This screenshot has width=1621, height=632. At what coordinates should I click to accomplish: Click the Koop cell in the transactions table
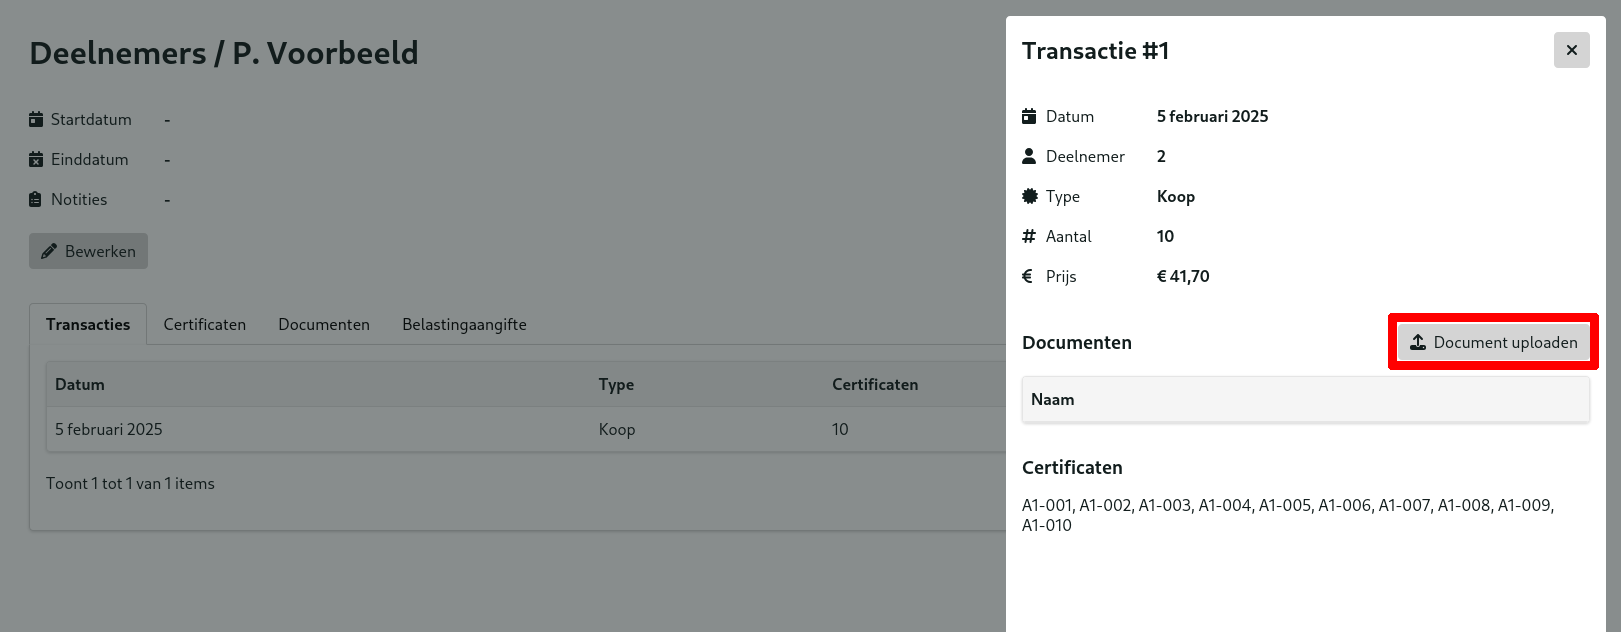tap(617, 429)
